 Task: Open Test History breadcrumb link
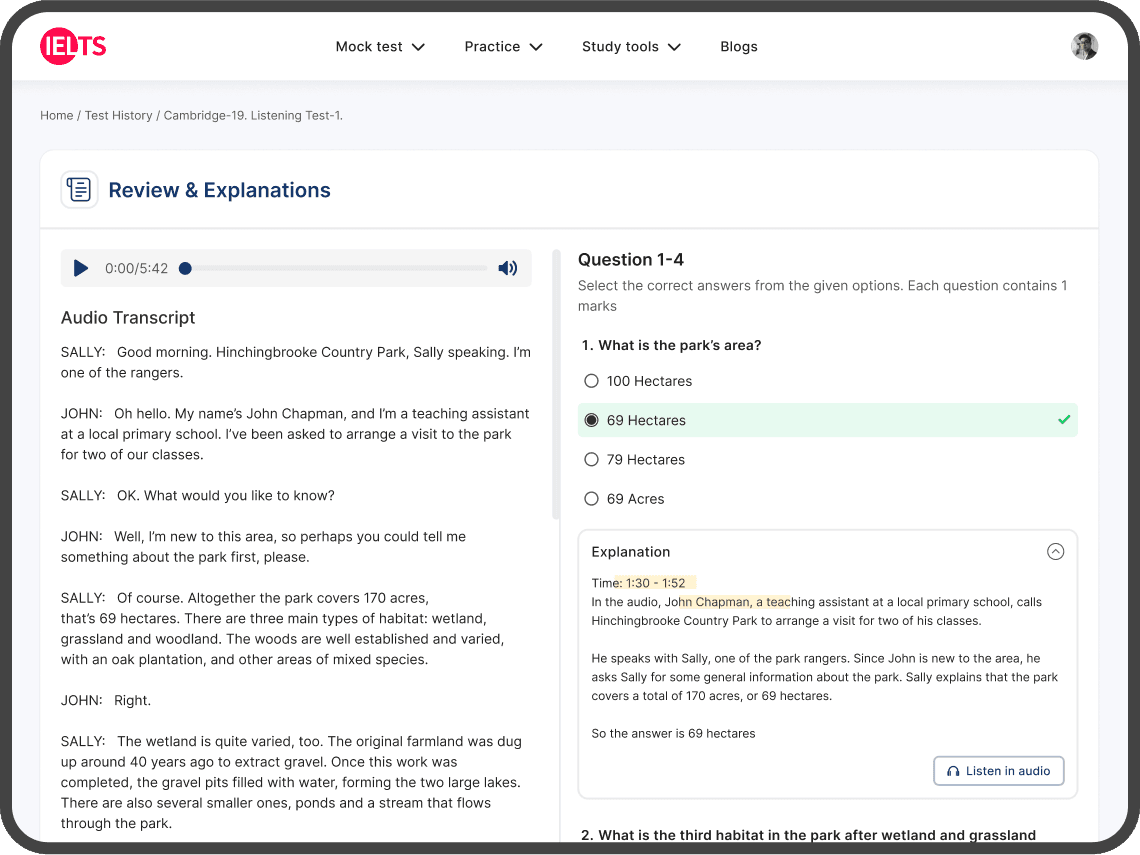tap(118, 115)
